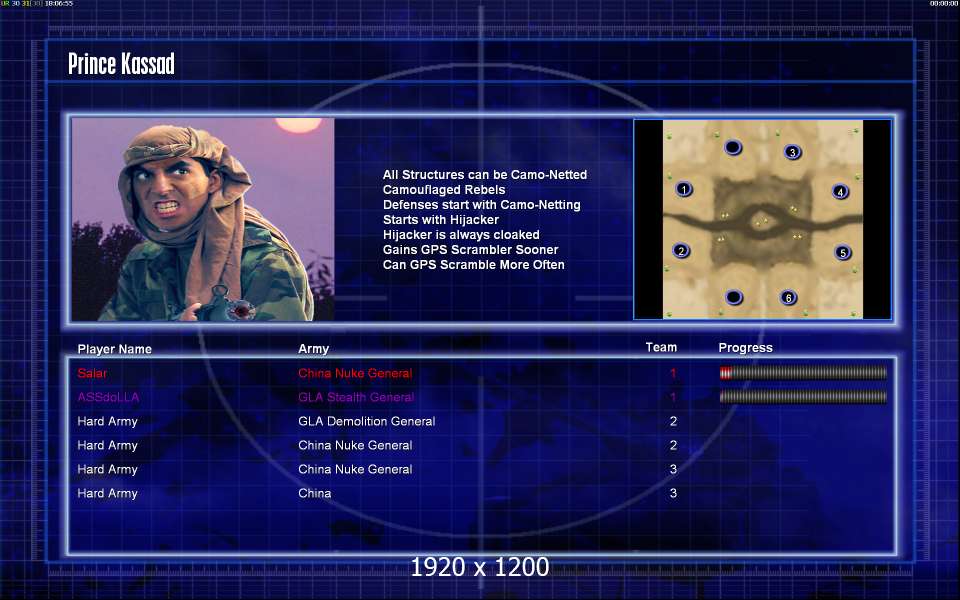Click the China Nuke General entry on team 3
This screenshot has width=960, height=600.
tap(355, 469)
